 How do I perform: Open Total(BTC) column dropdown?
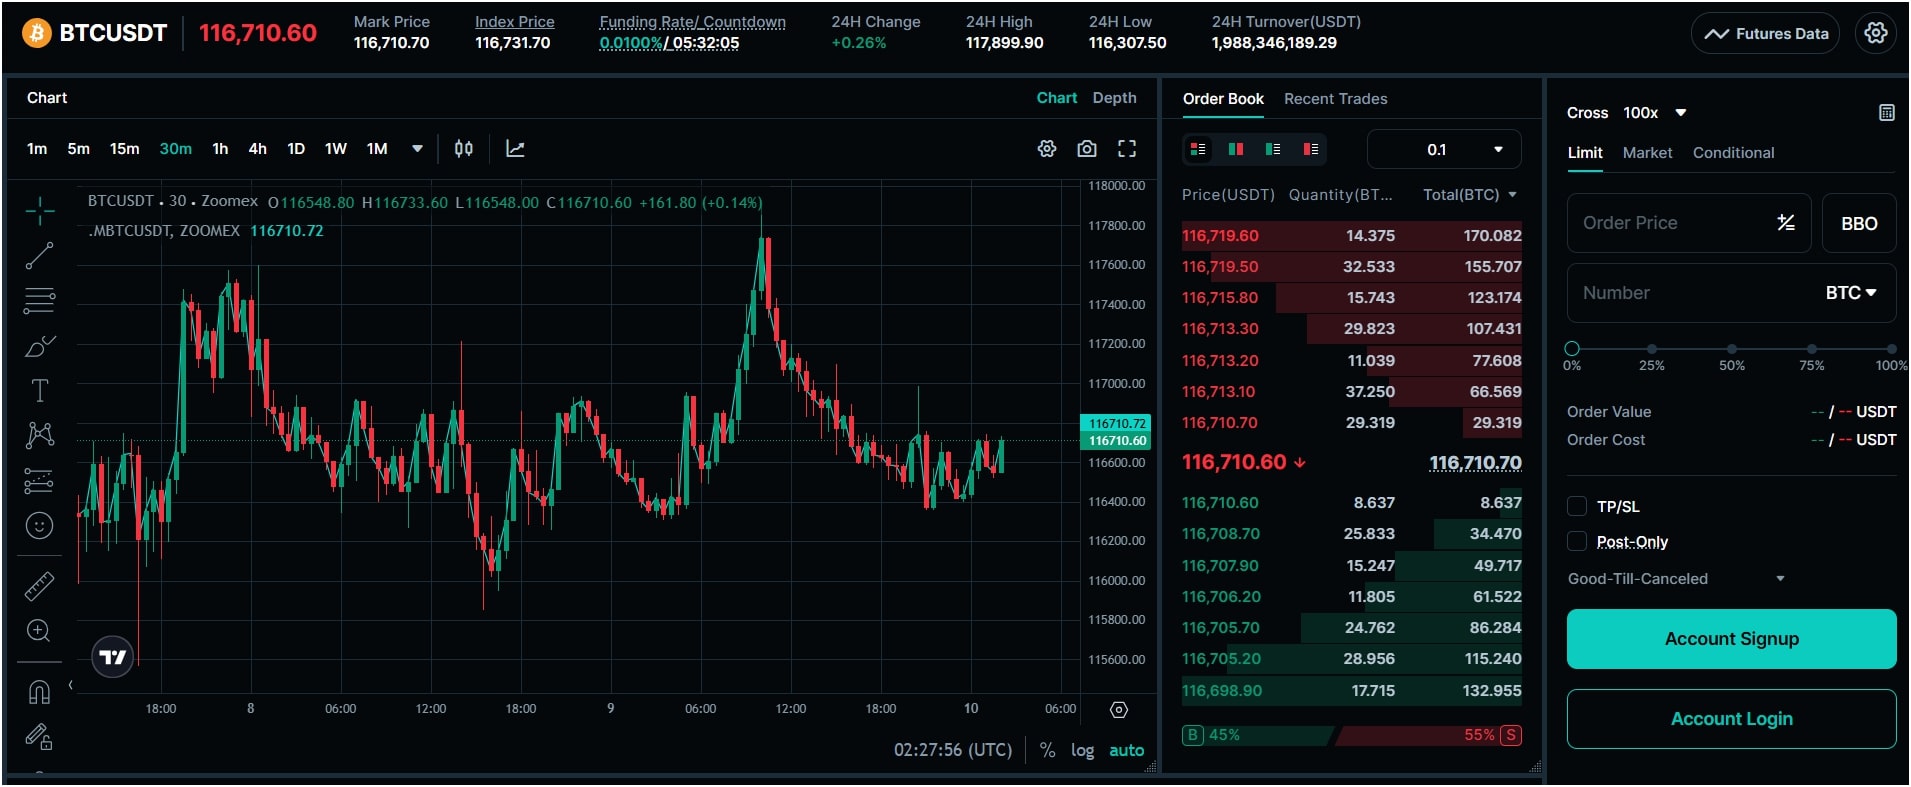1470,195
